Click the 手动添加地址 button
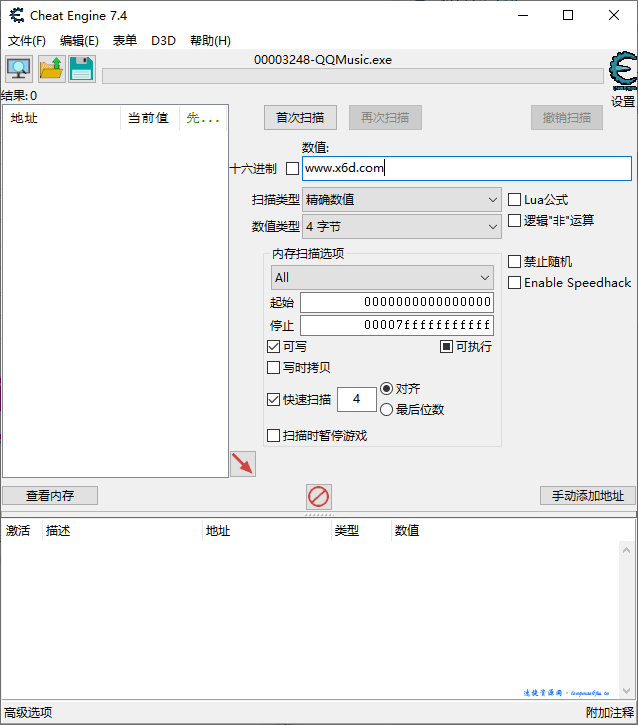The height and width of the screenshot is (725, 638). pos(588,496)
